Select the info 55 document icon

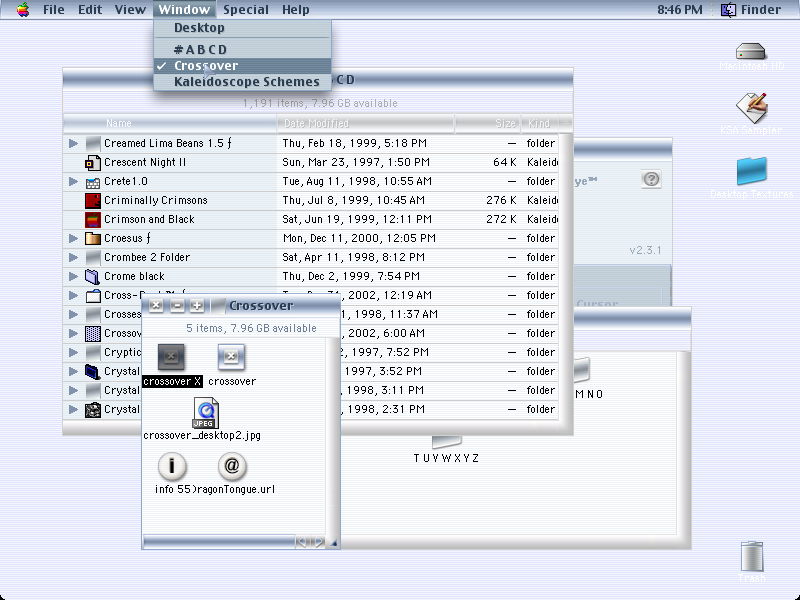point(171,466)
